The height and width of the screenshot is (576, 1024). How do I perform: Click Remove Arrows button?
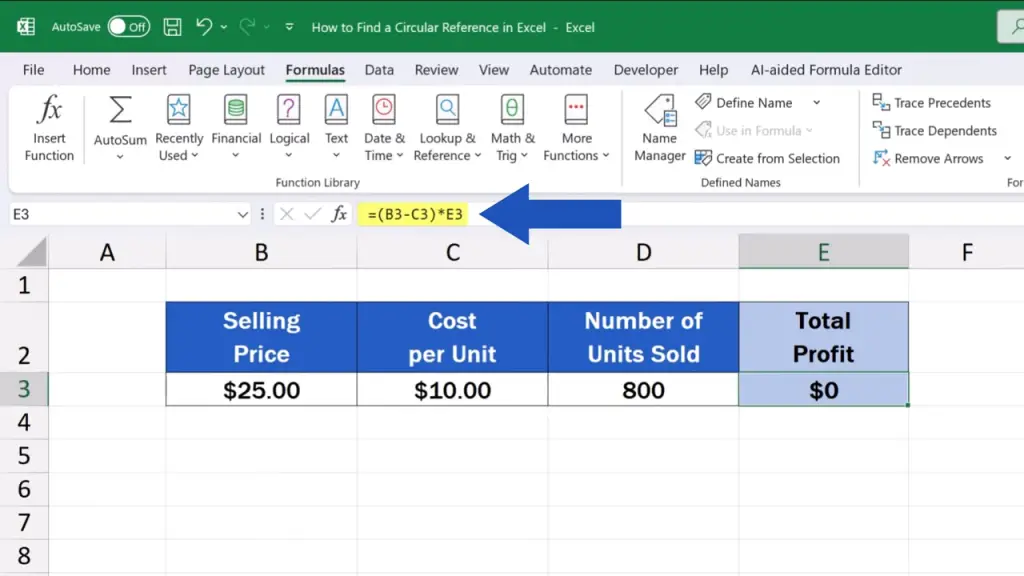click(929, 159)
